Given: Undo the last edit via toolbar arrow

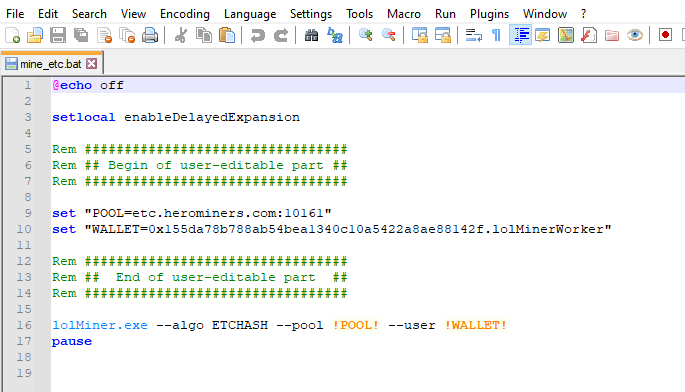Looking at the screenshot, I should (x=257, y=35).
